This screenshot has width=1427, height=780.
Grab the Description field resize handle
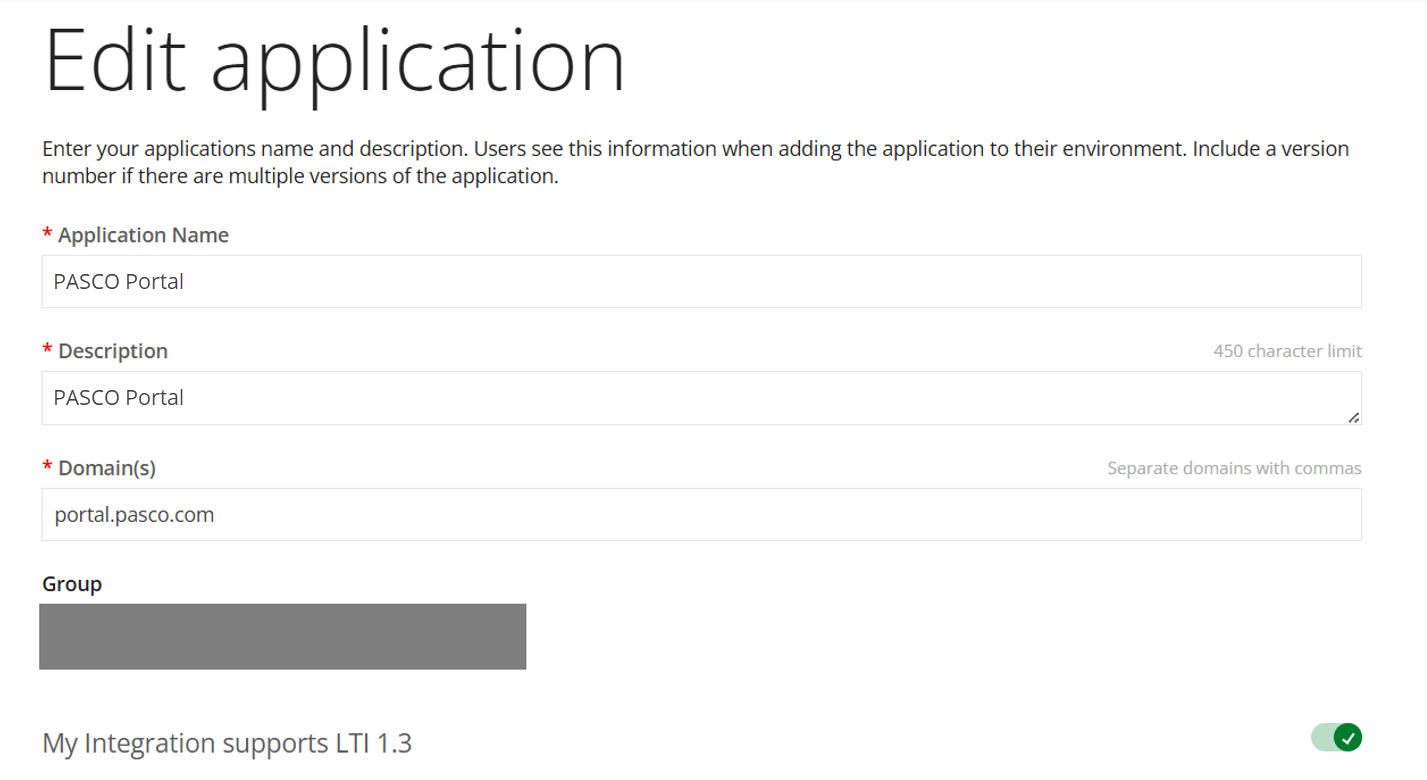click(x=1353, y=417)
